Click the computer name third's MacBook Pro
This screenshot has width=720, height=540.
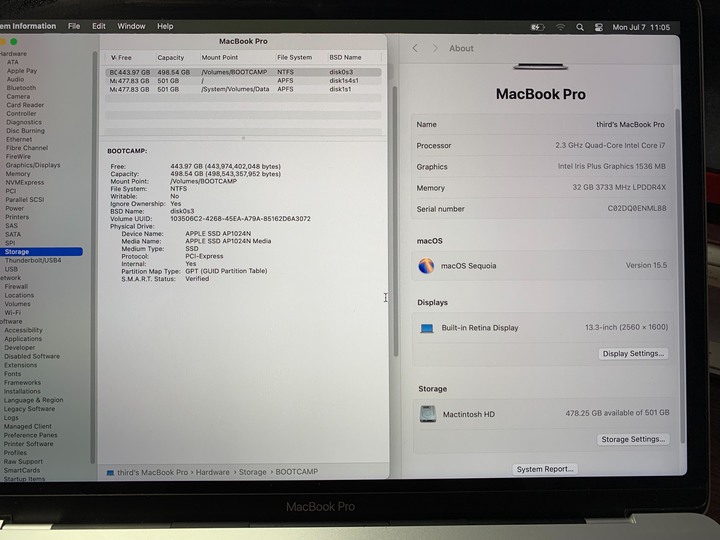click(x=630, y=124)
